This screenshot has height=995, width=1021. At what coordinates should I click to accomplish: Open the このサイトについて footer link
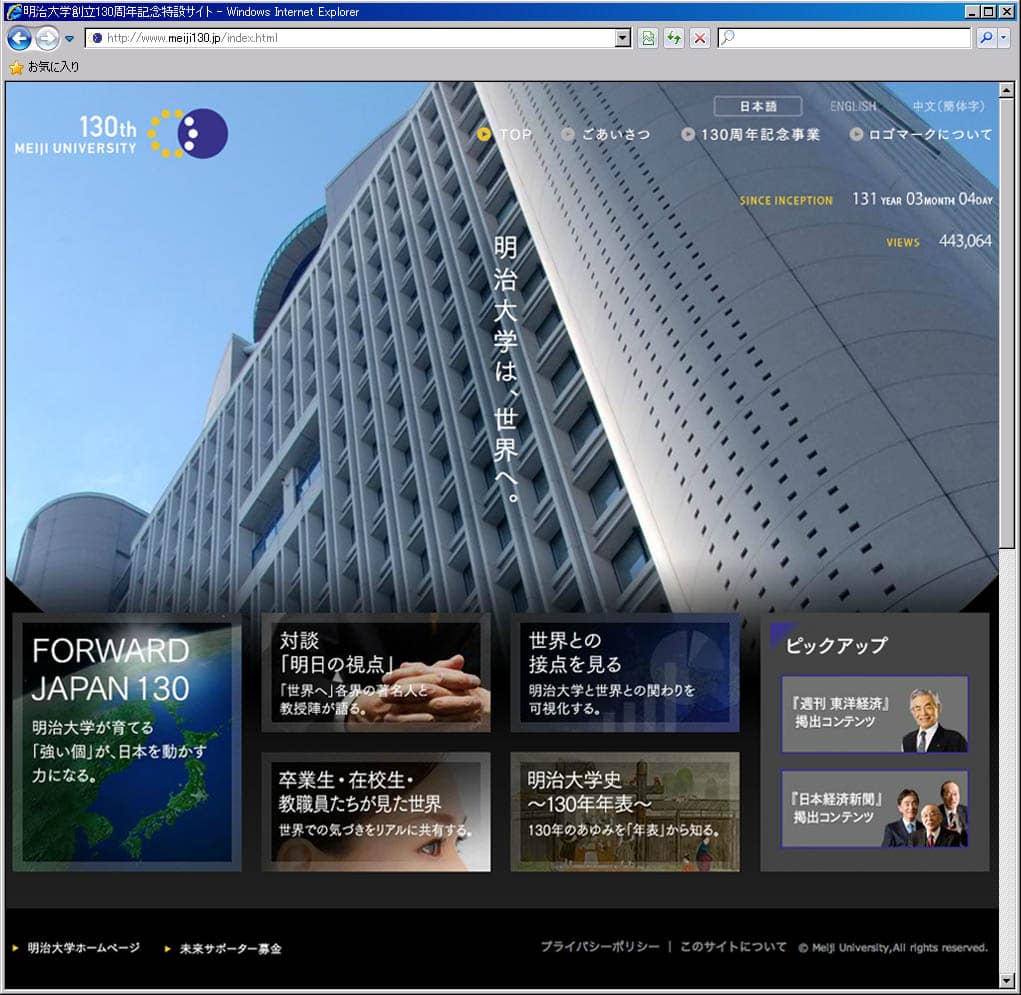pos(733,947)
